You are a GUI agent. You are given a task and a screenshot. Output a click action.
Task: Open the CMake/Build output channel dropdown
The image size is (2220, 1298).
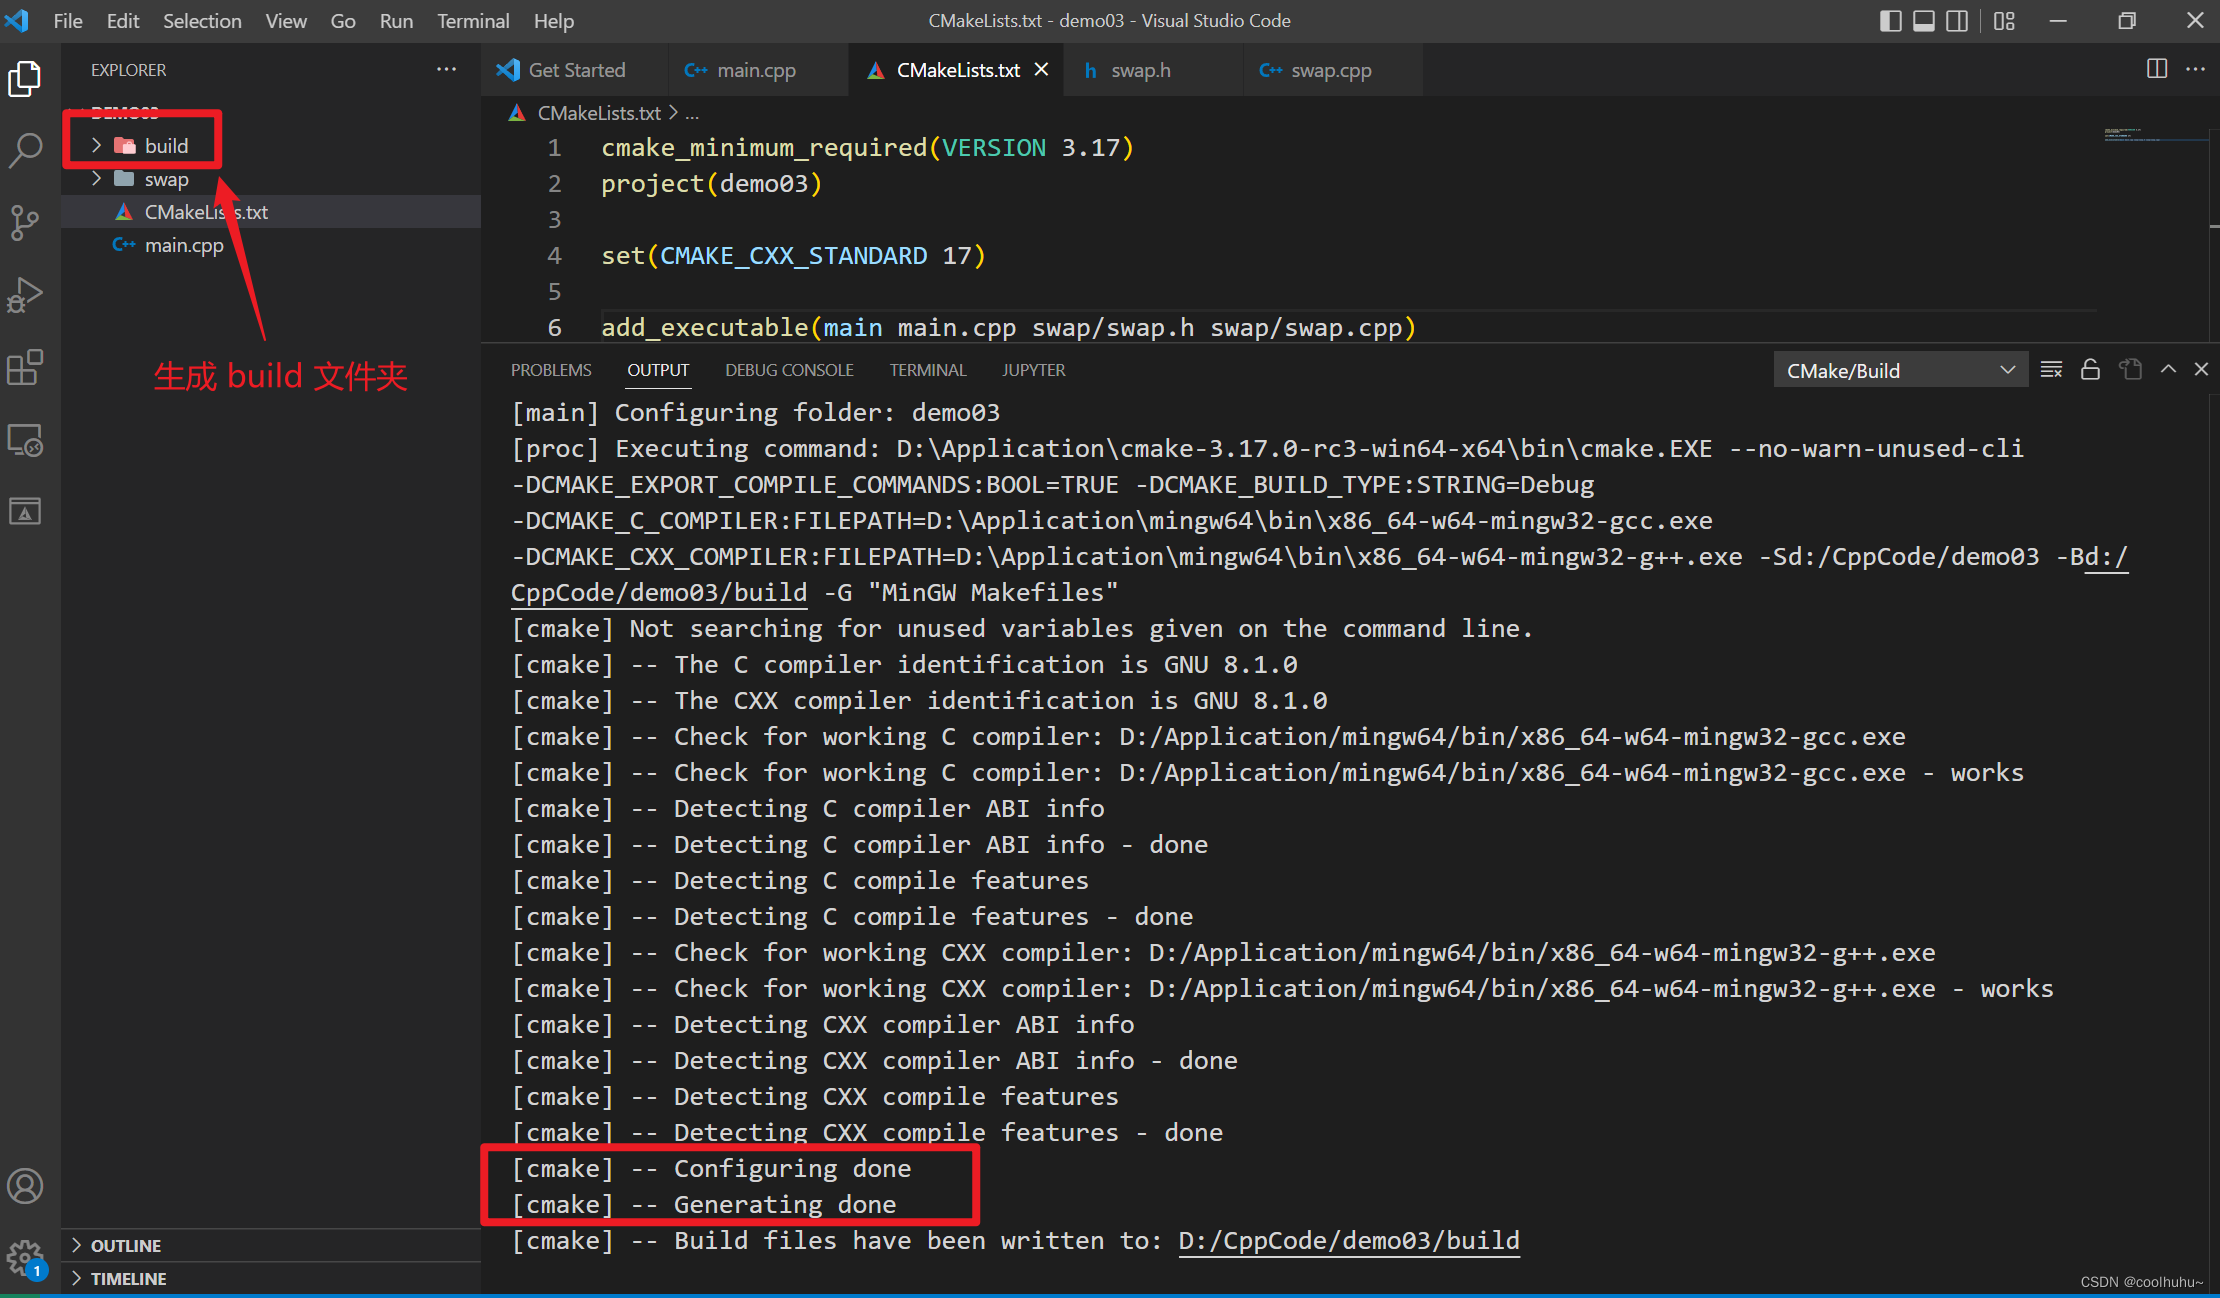point(1900,370)
